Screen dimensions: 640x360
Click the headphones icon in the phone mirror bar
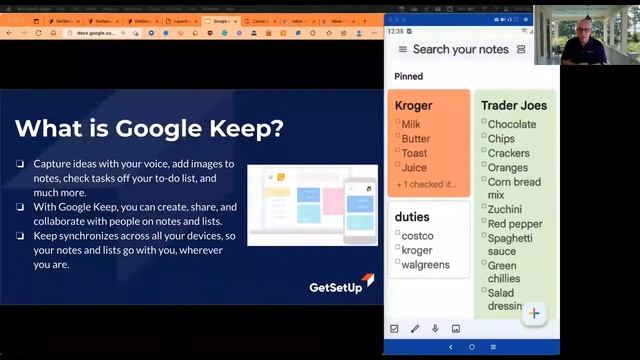(x=509, y=20)
